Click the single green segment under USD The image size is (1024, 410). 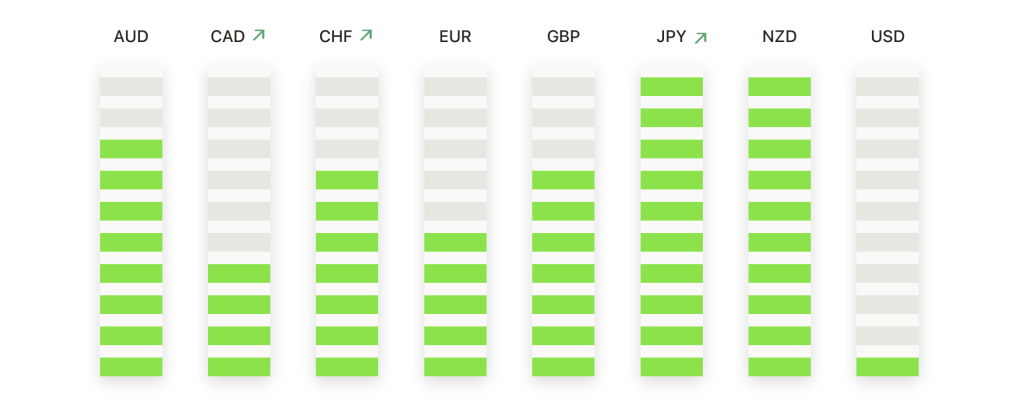point(887,367)
